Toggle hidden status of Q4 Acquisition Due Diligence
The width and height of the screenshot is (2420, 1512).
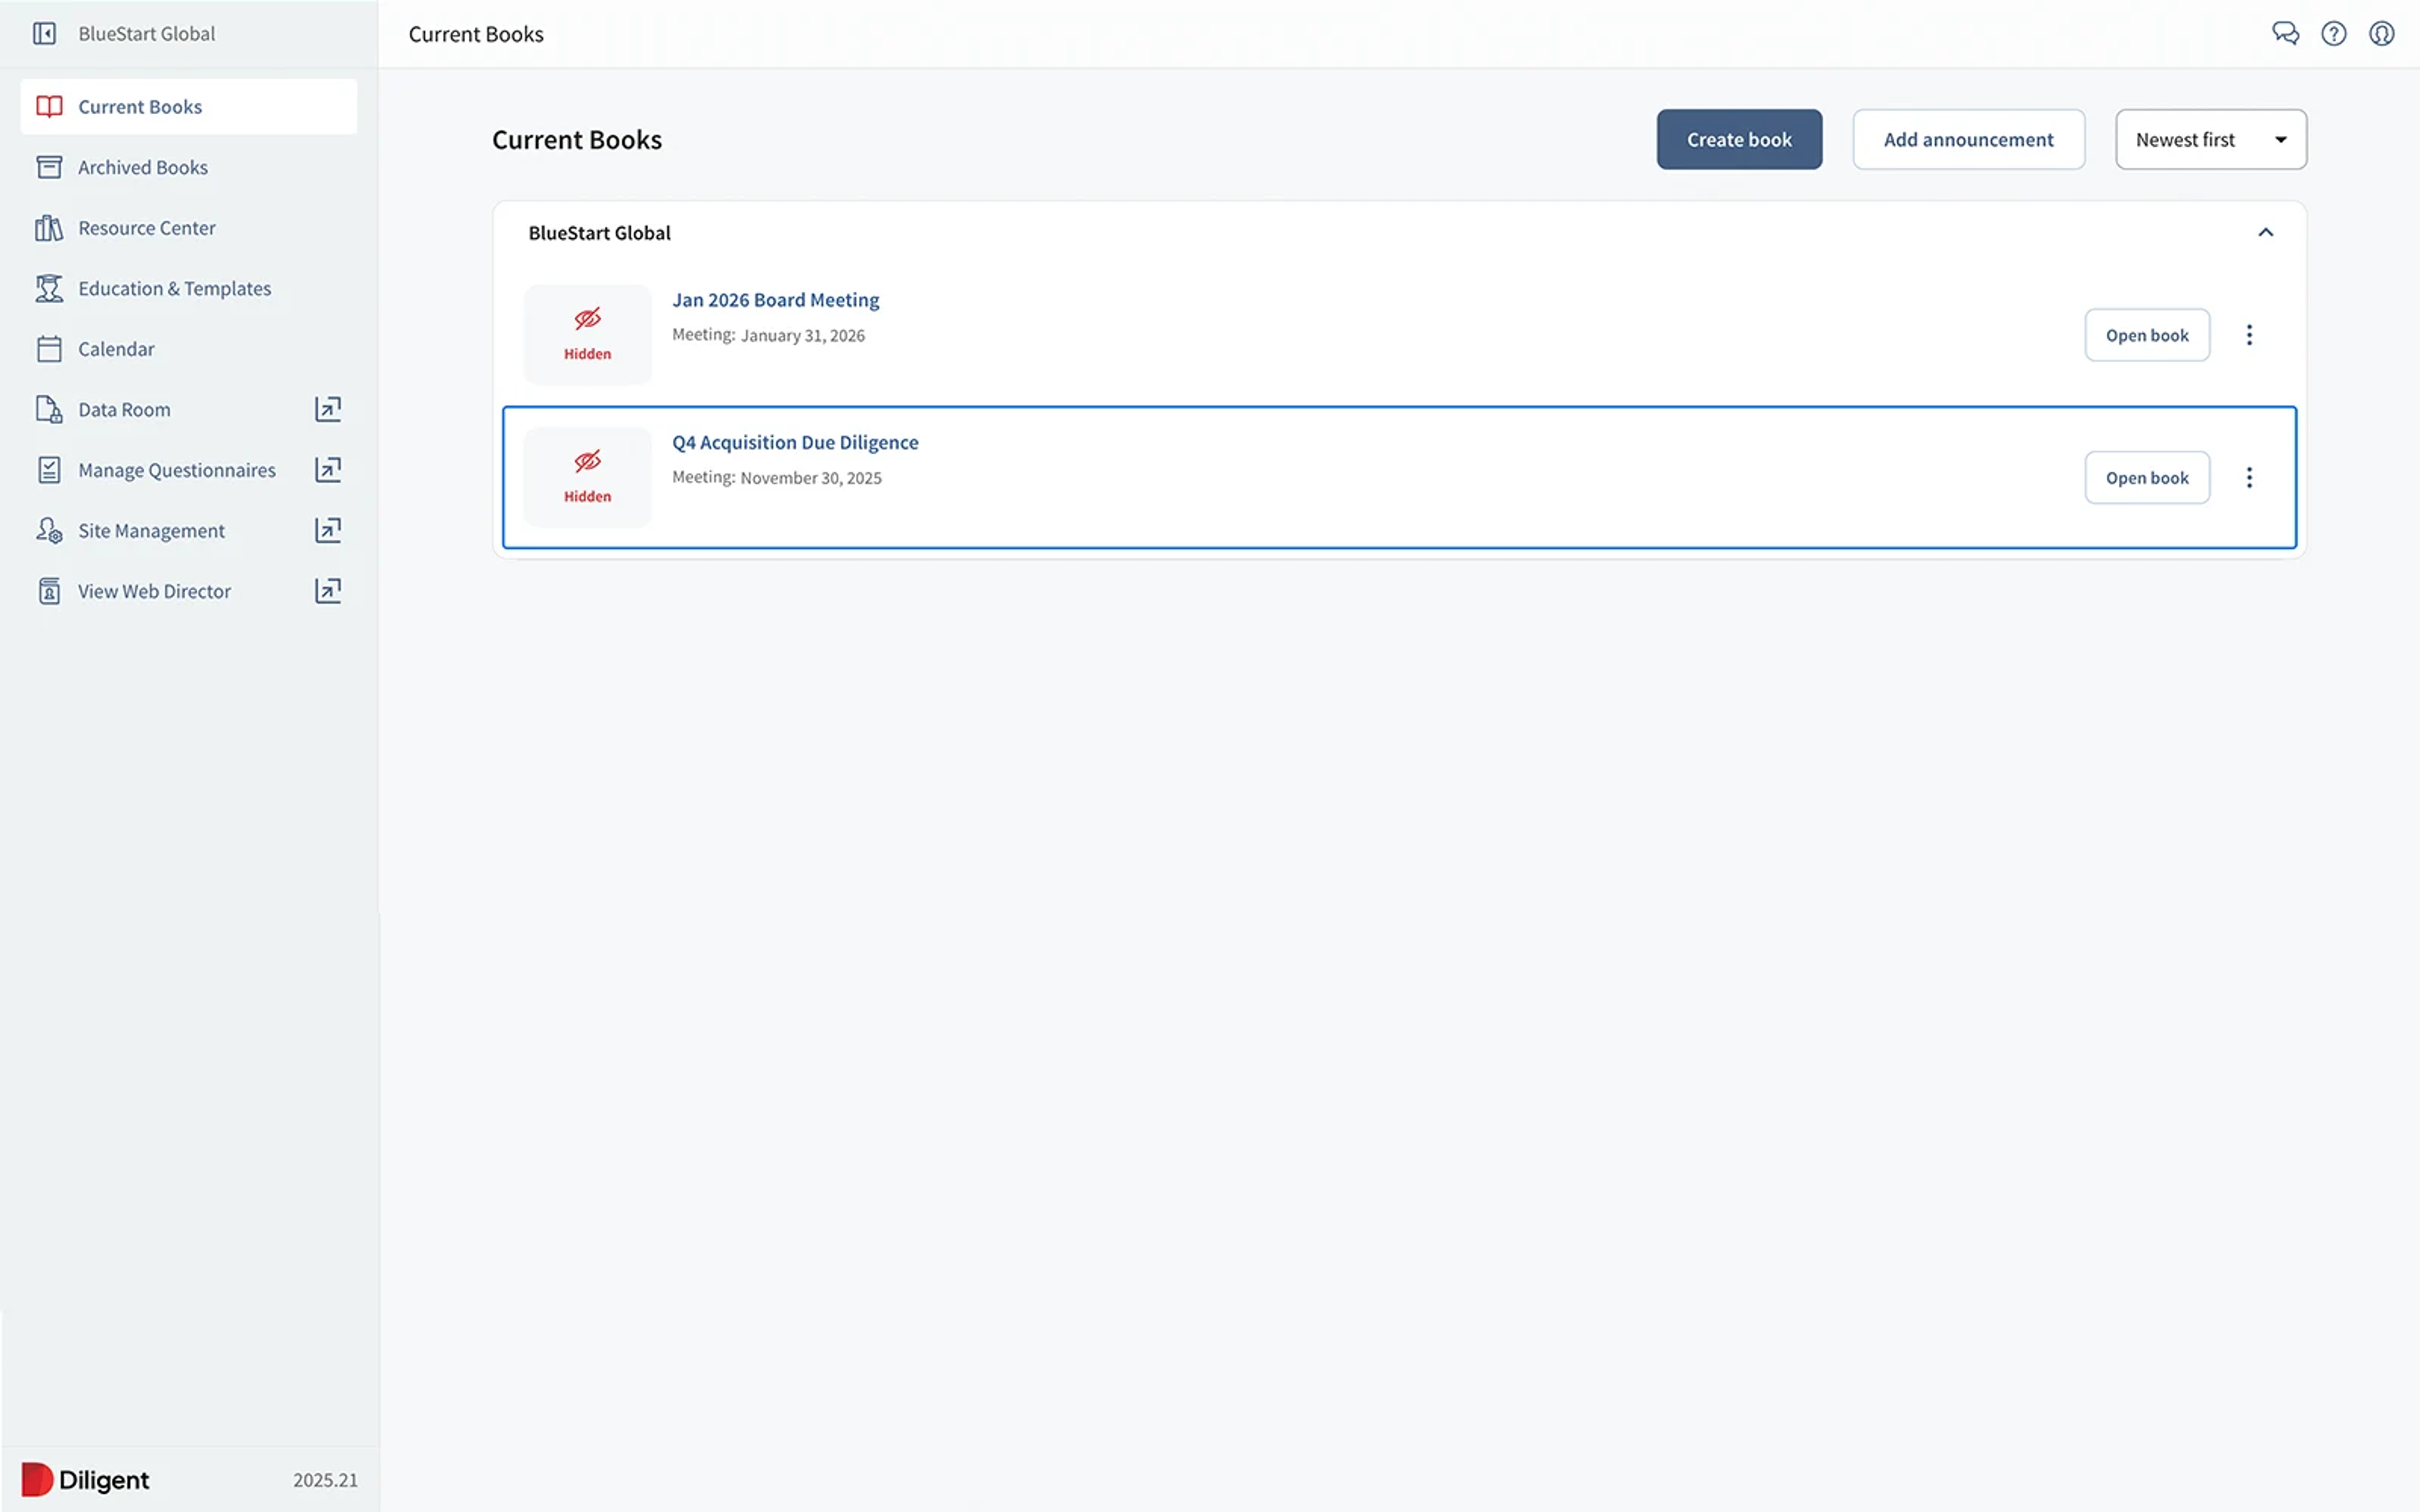click(x=588, y=477)
